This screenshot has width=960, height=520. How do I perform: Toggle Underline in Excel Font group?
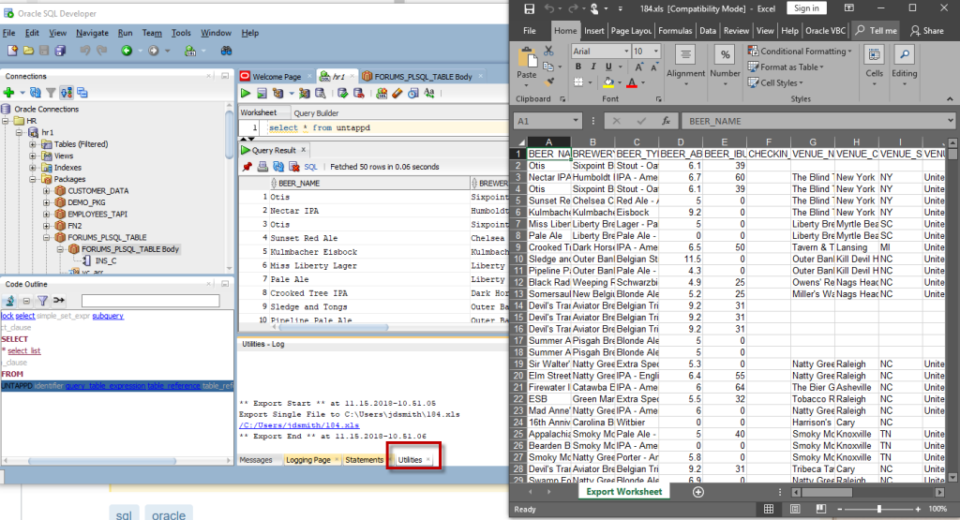(608, 67)
